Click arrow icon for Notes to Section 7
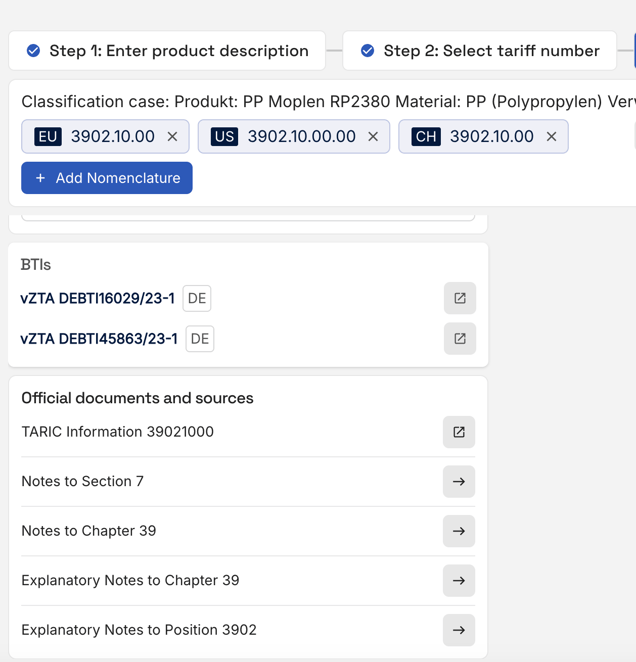Screen dimensions: 636x662 coord(459,482)
